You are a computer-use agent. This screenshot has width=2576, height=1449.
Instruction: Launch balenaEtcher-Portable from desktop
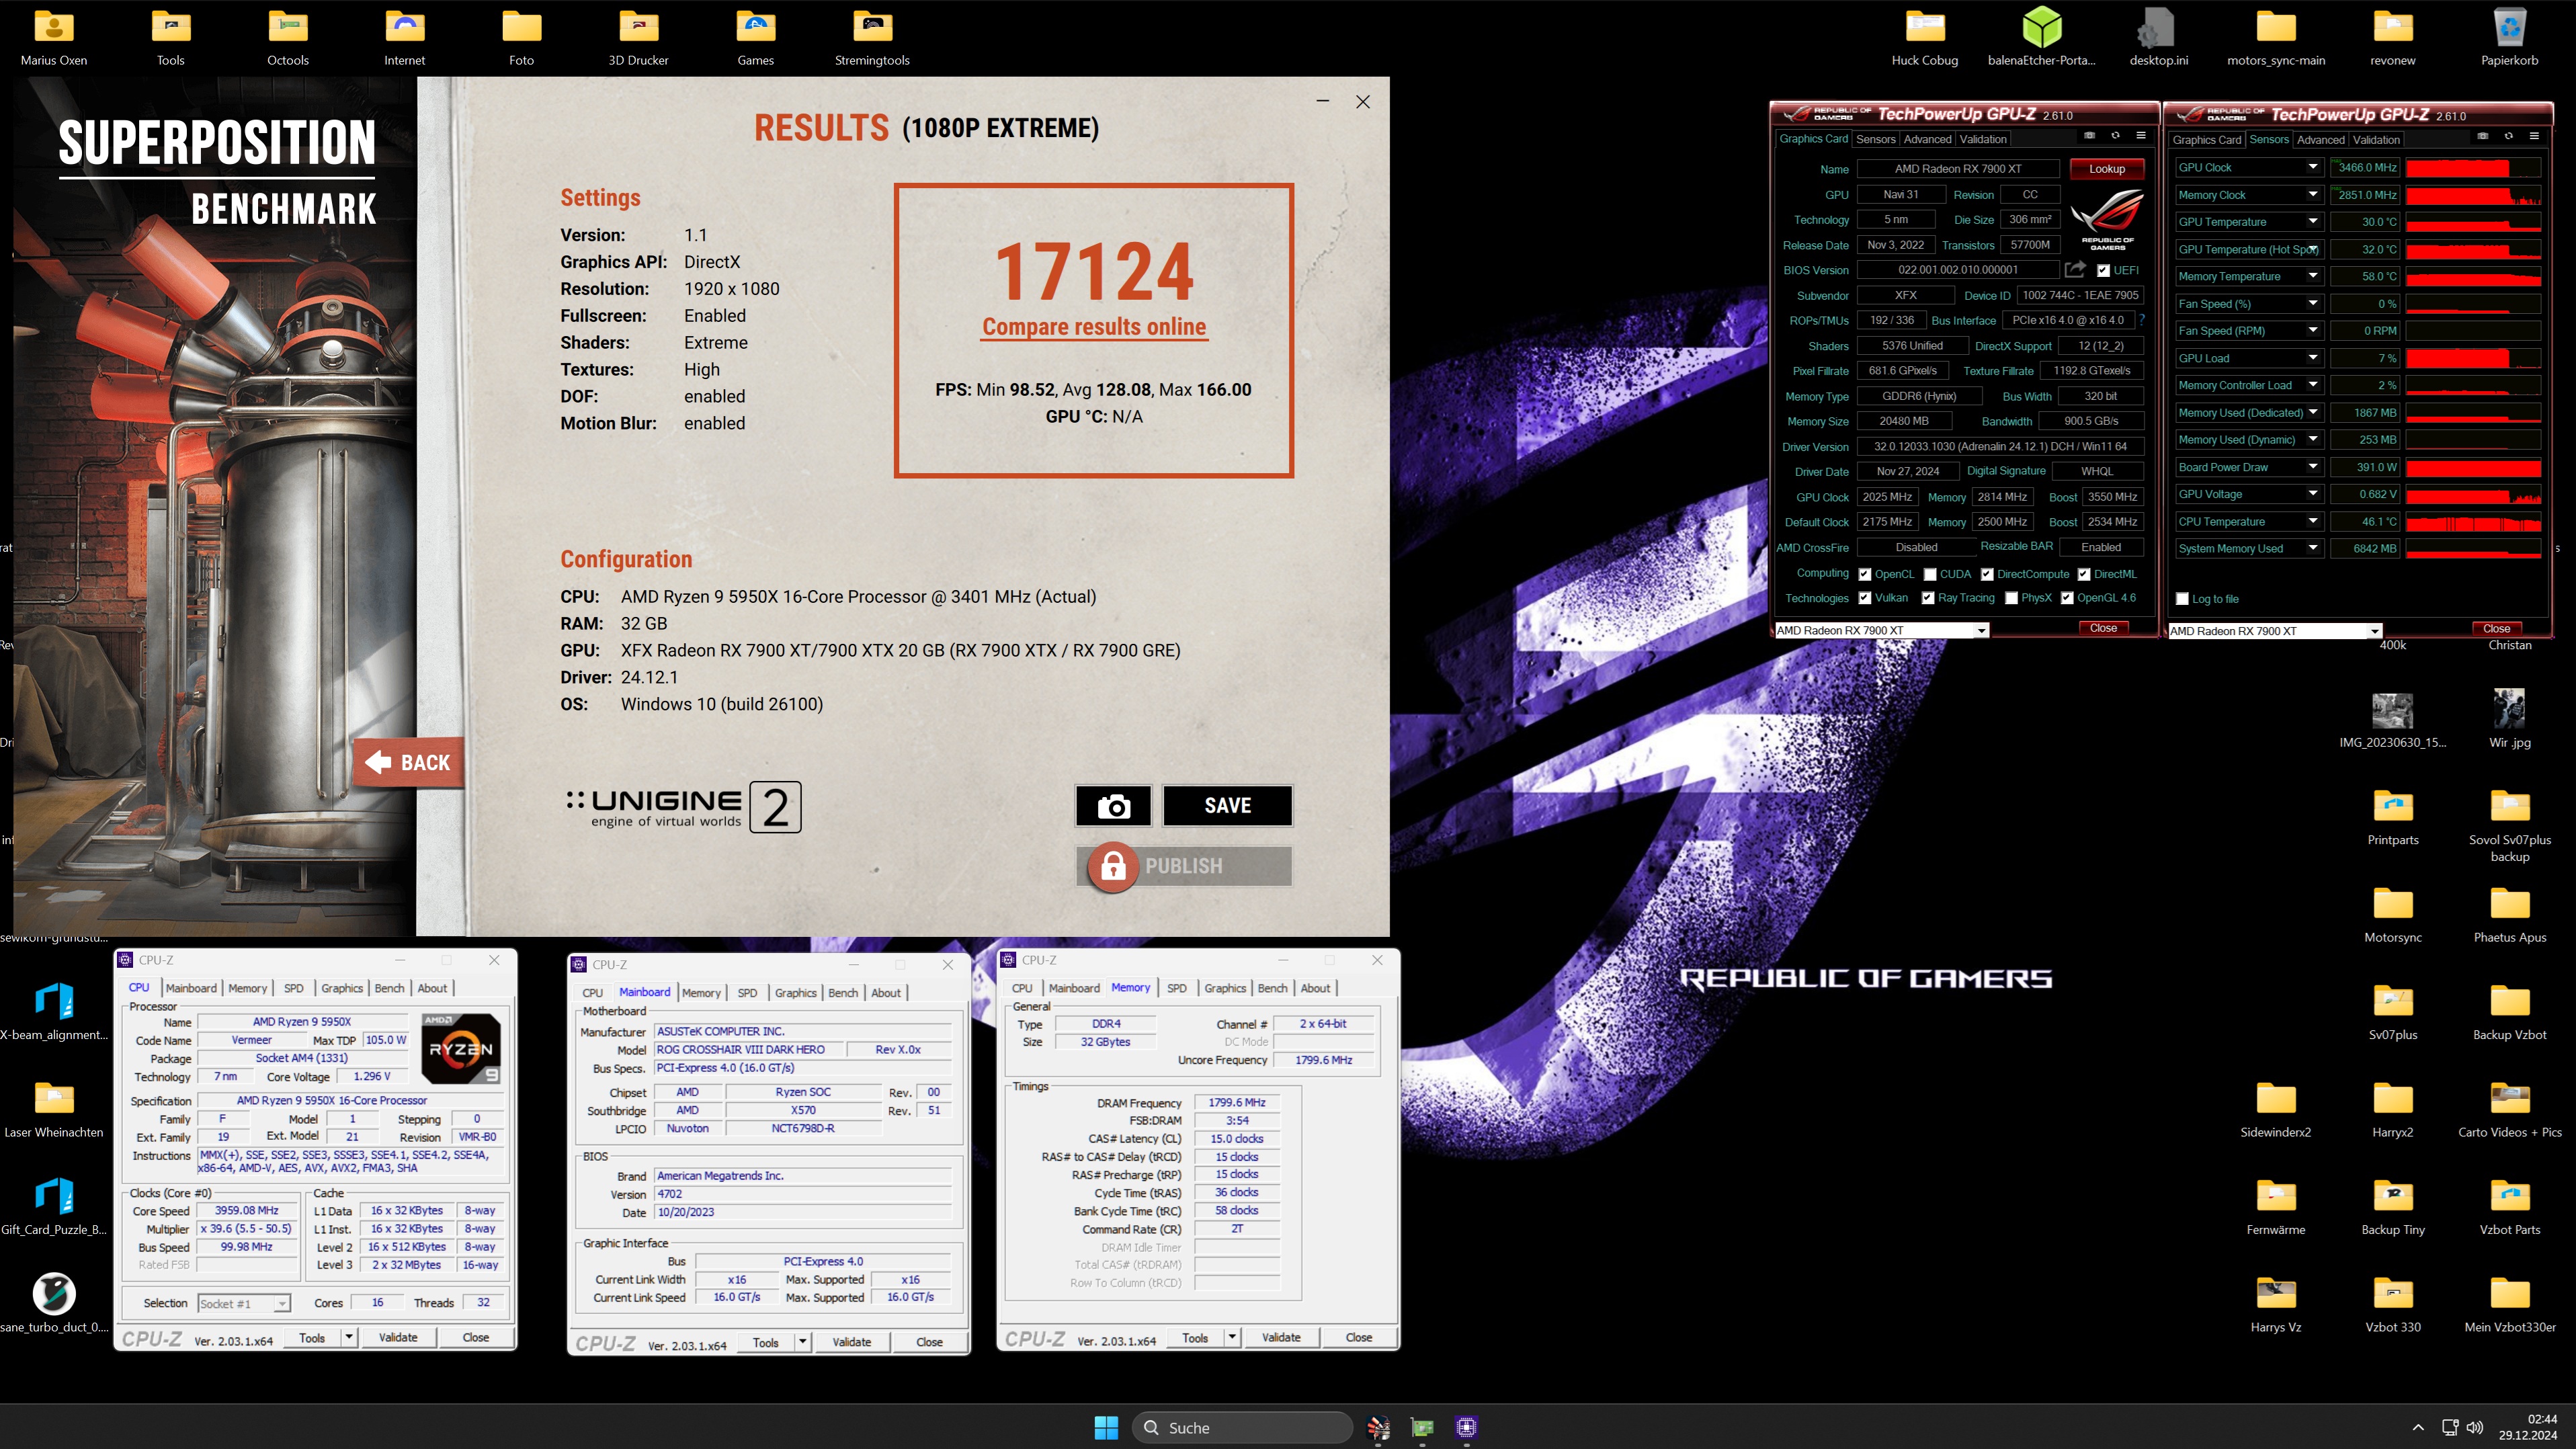pos(2041,38)
